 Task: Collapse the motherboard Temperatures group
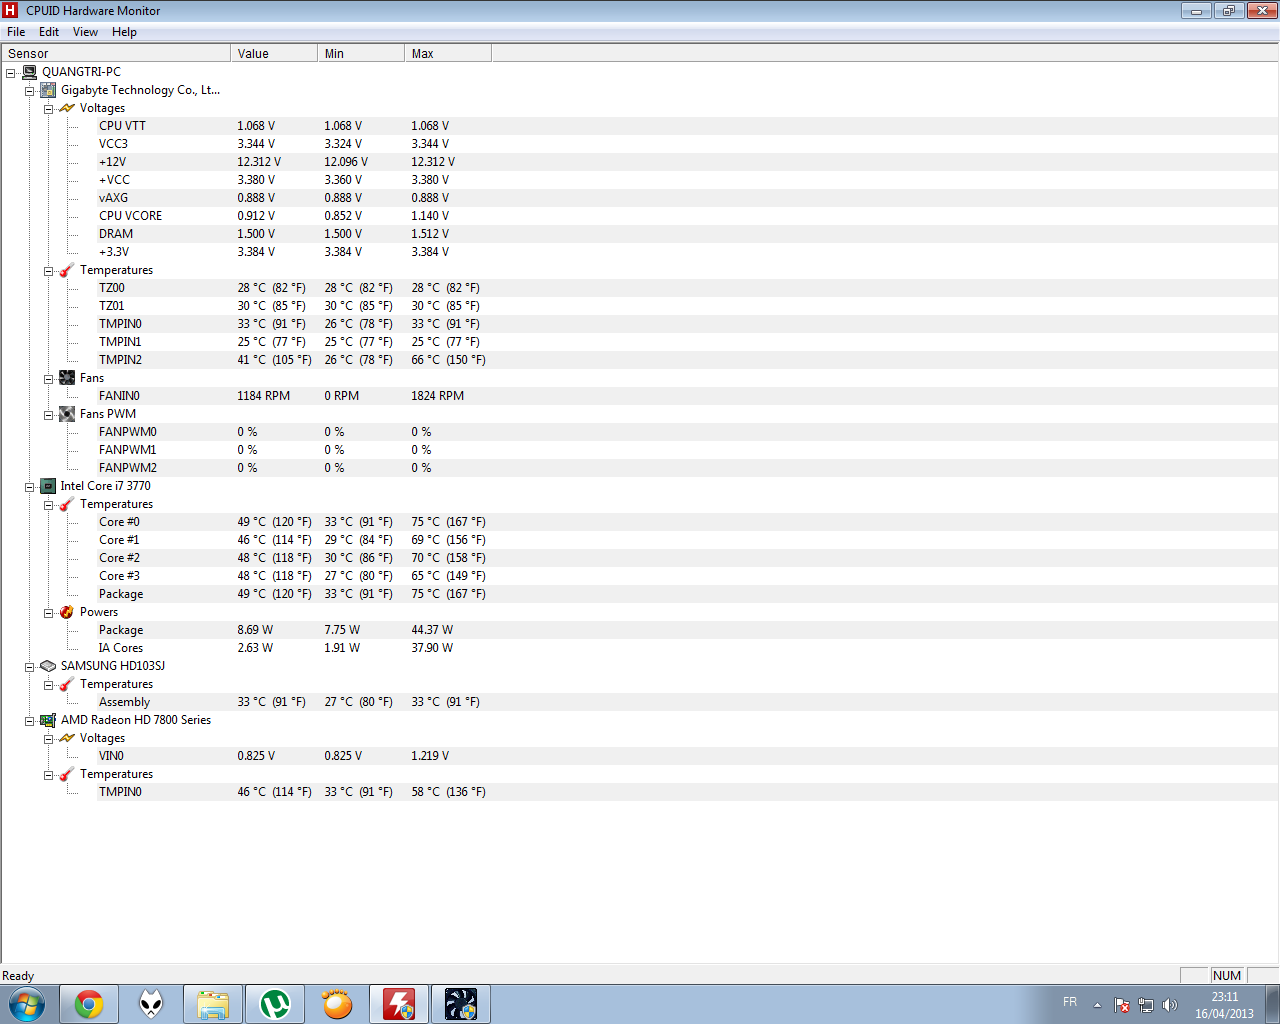pos(49,271)
